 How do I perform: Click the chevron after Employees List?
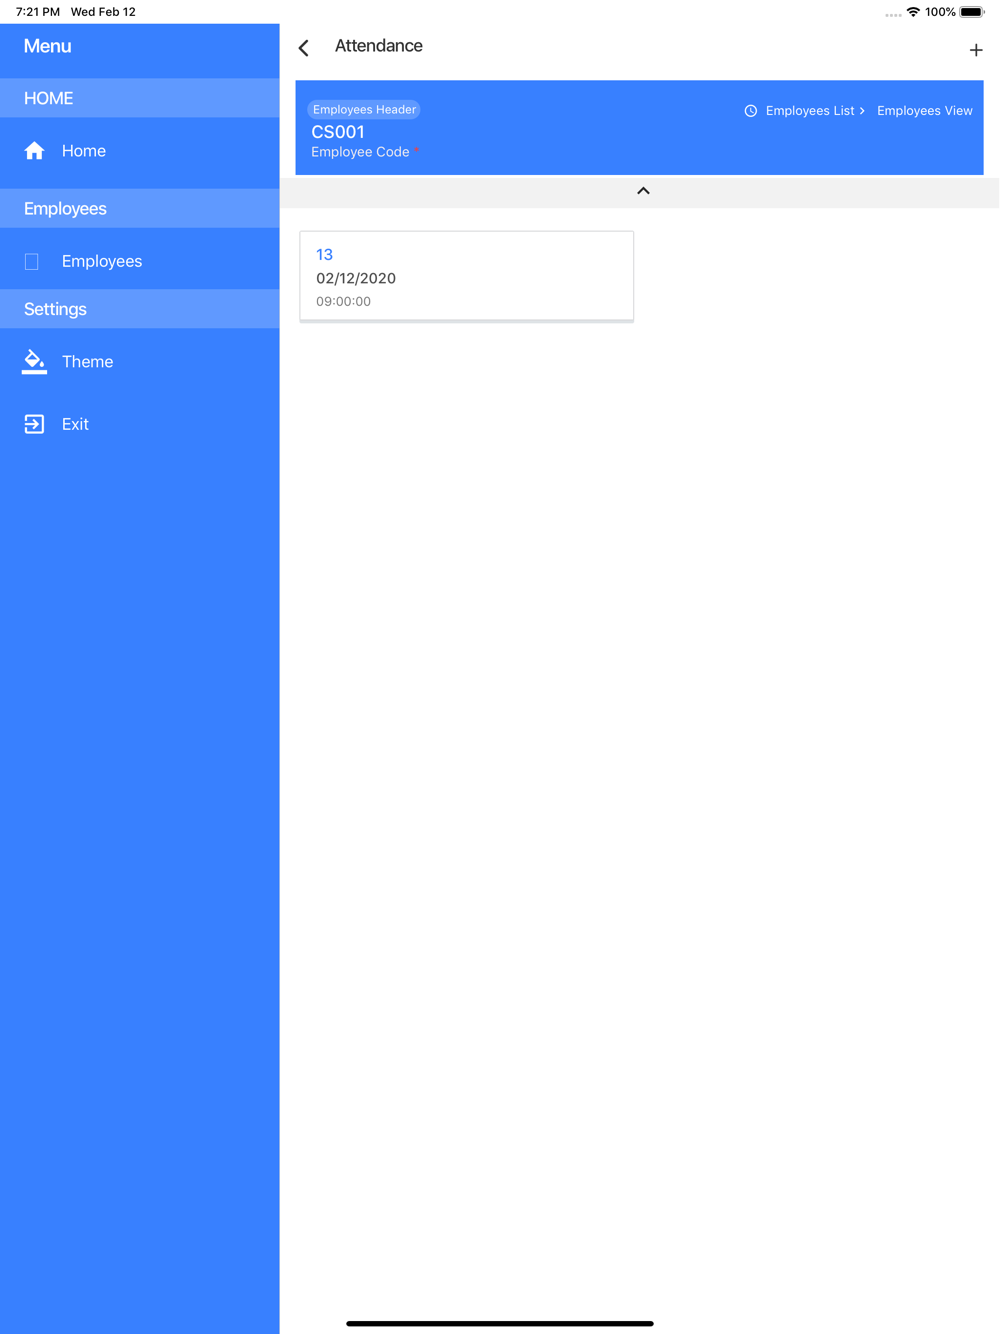tap(862, 111)
